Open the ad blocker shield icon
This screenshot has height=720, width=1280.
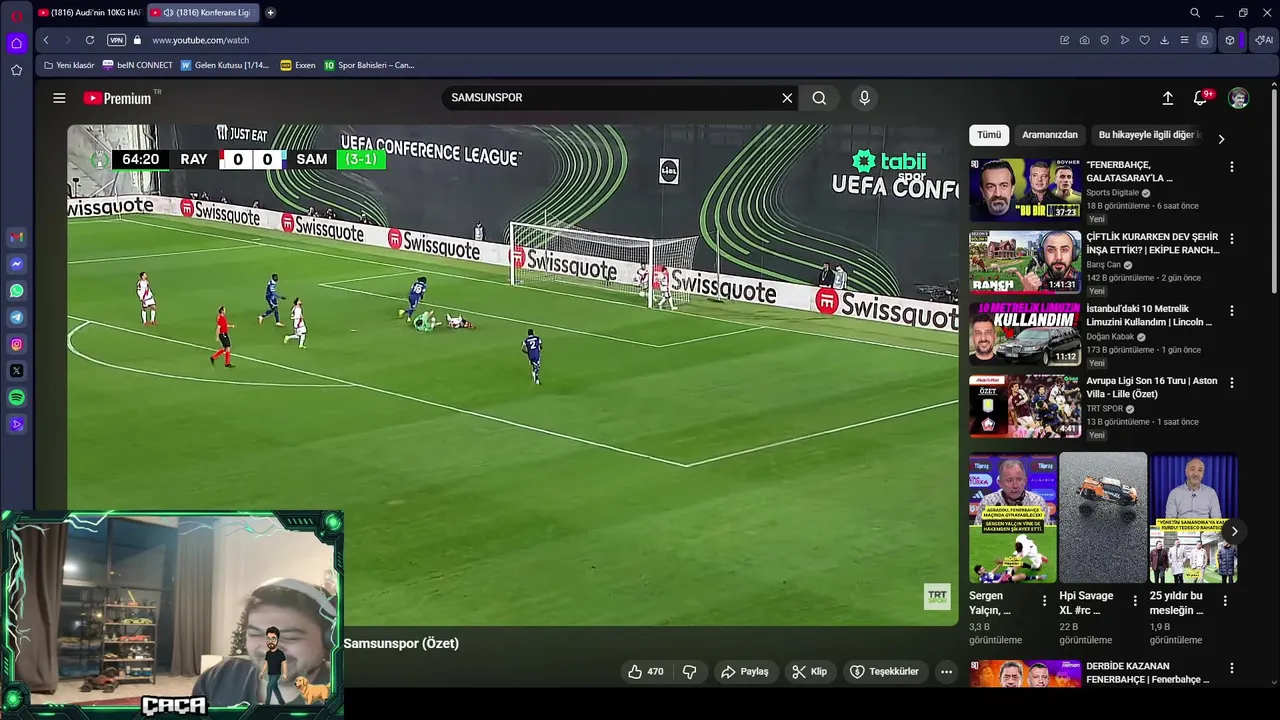coord(1105,40)
